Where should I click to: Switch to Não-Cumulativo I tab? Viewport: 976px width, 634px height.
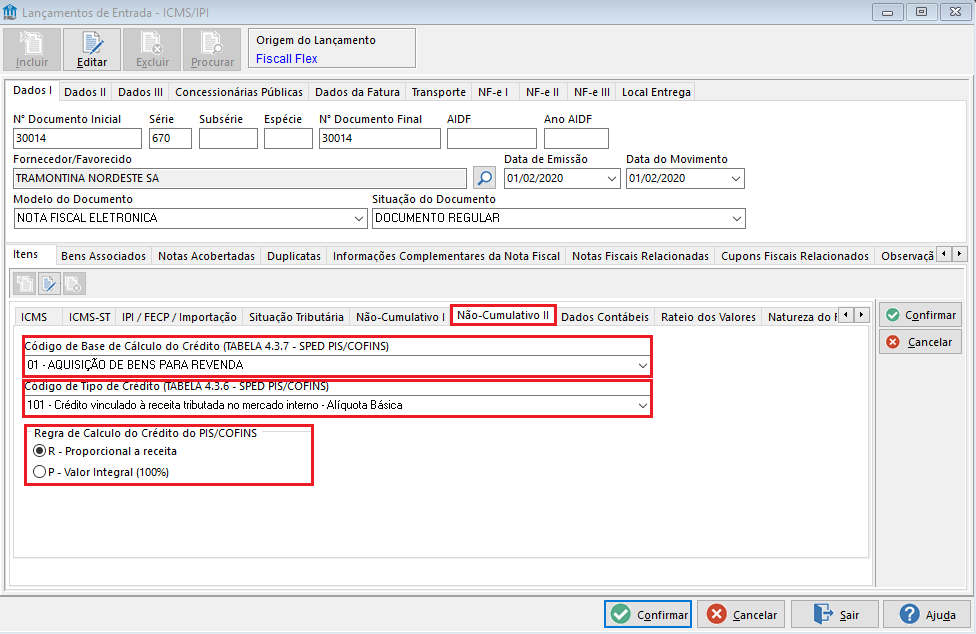point(400,317)
